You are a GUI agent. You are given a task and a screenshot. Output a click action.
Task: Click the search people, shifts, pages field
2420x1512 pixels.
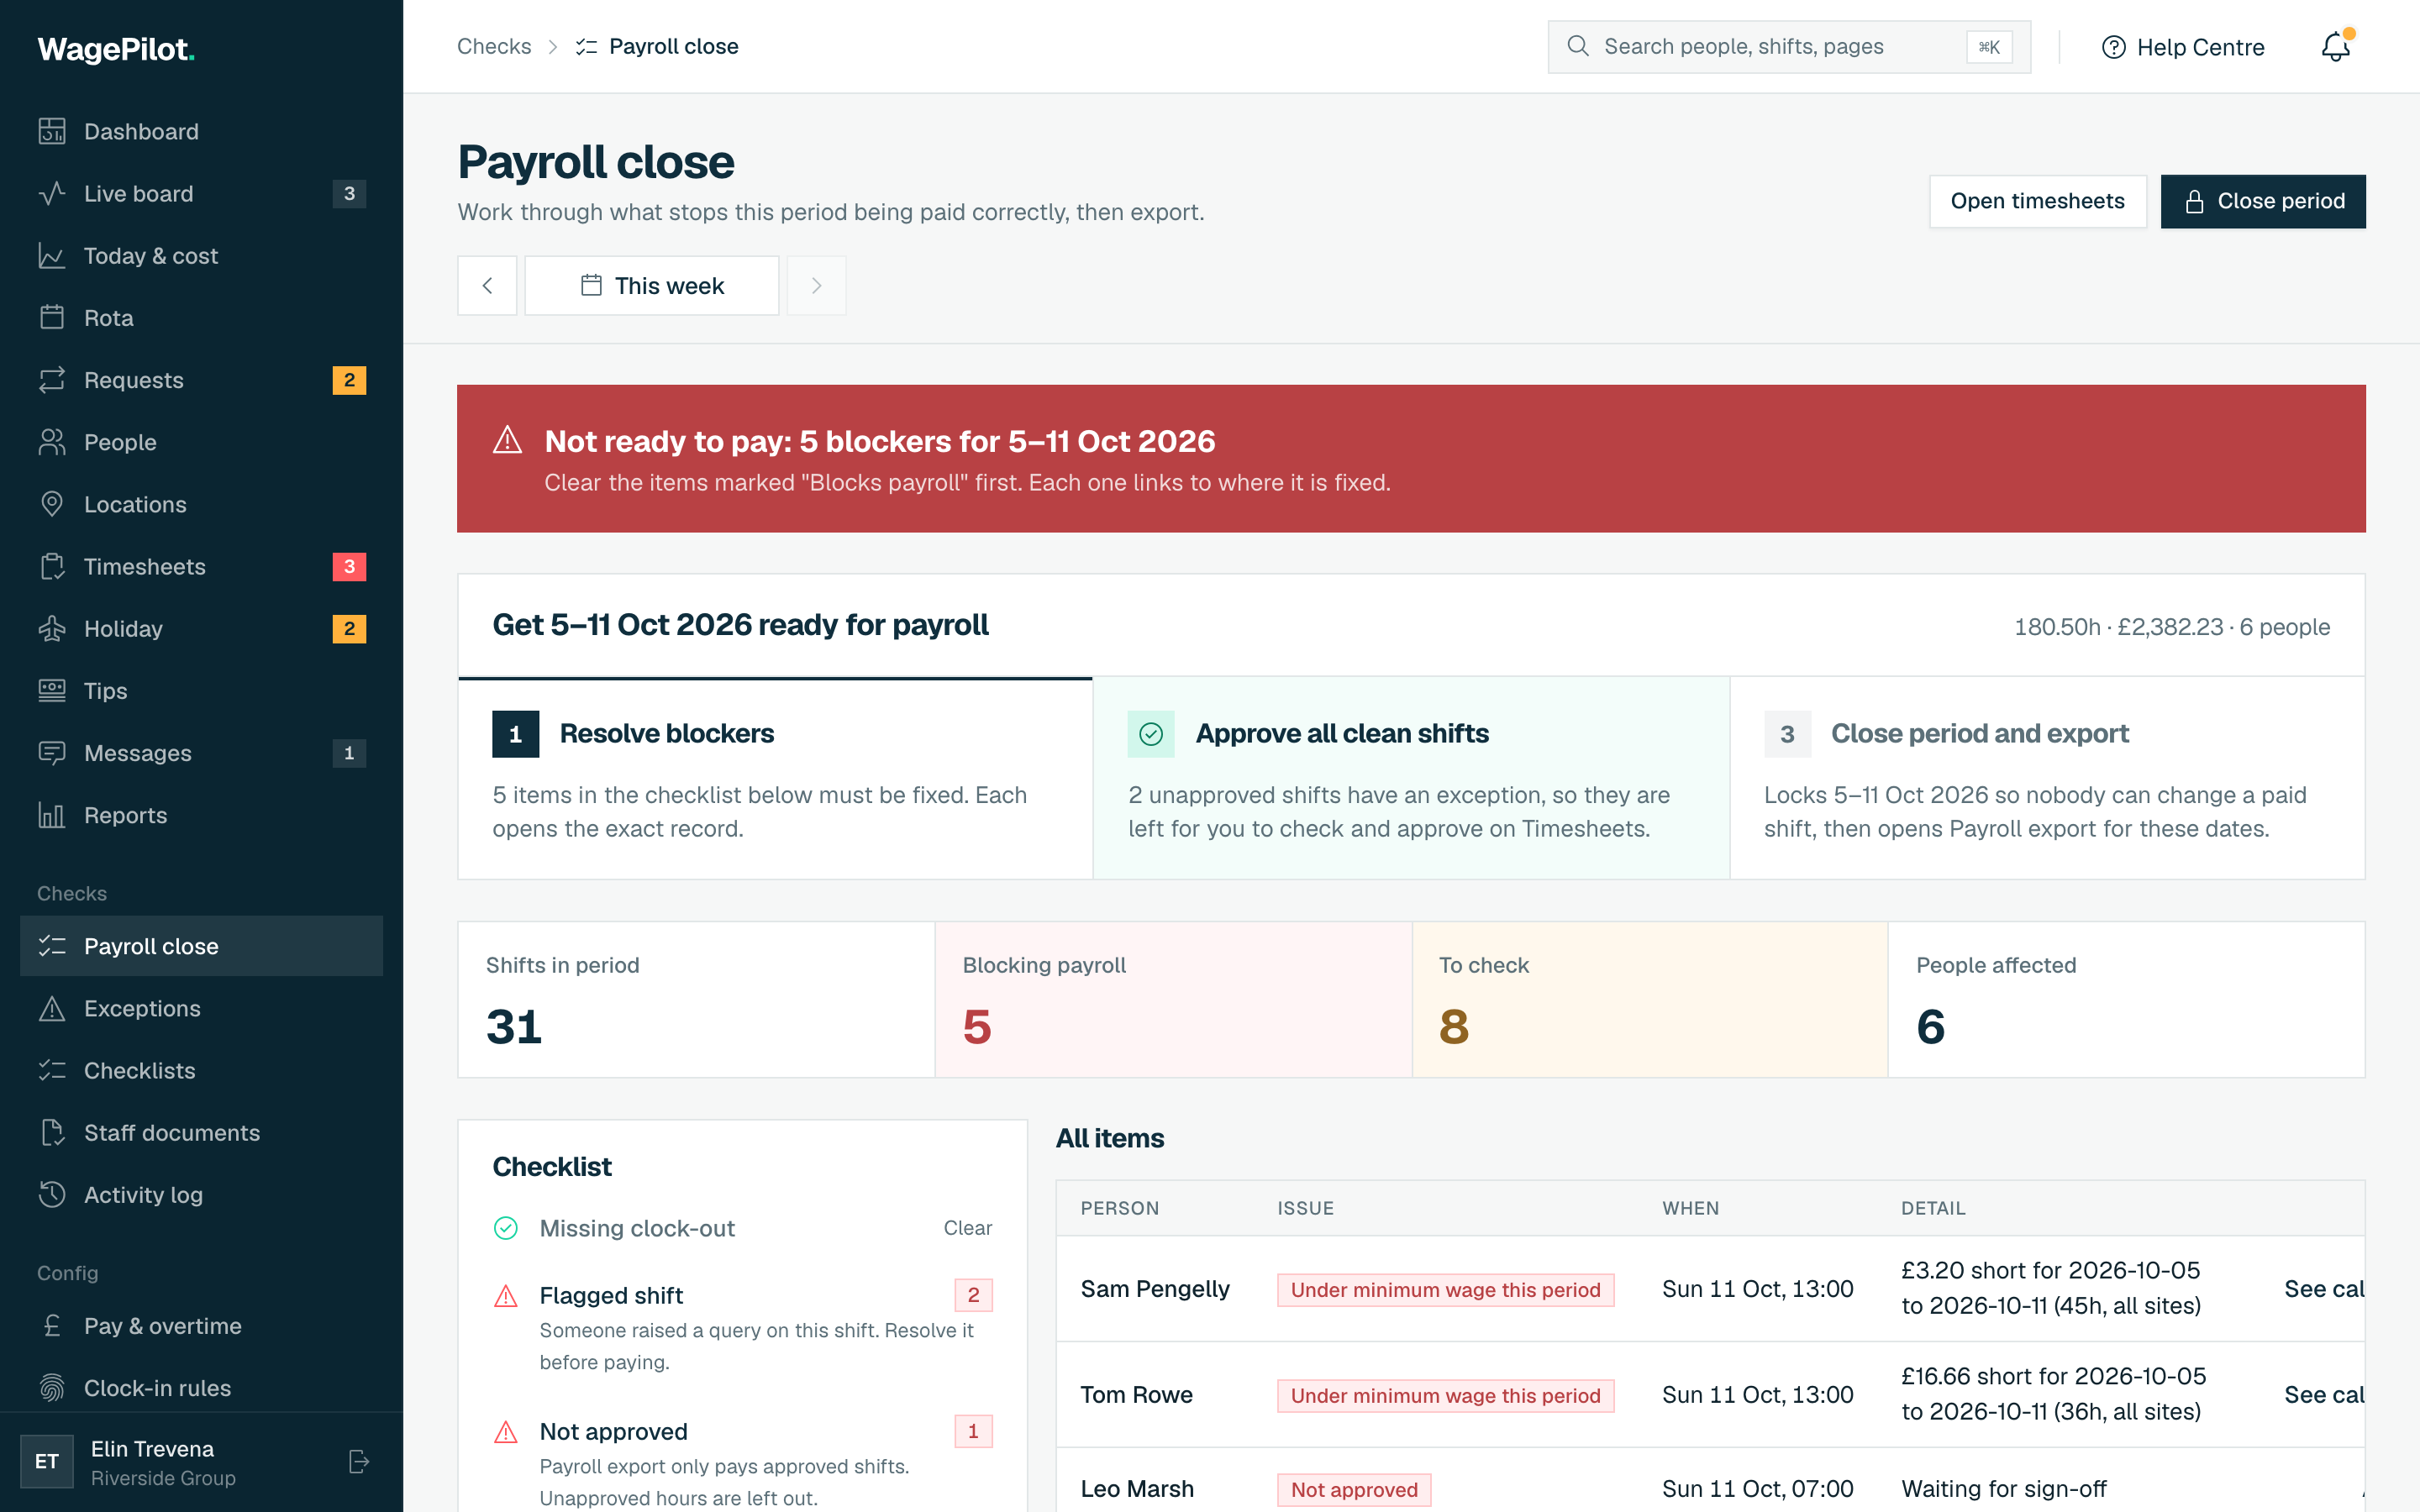[x=1789, y=46]
